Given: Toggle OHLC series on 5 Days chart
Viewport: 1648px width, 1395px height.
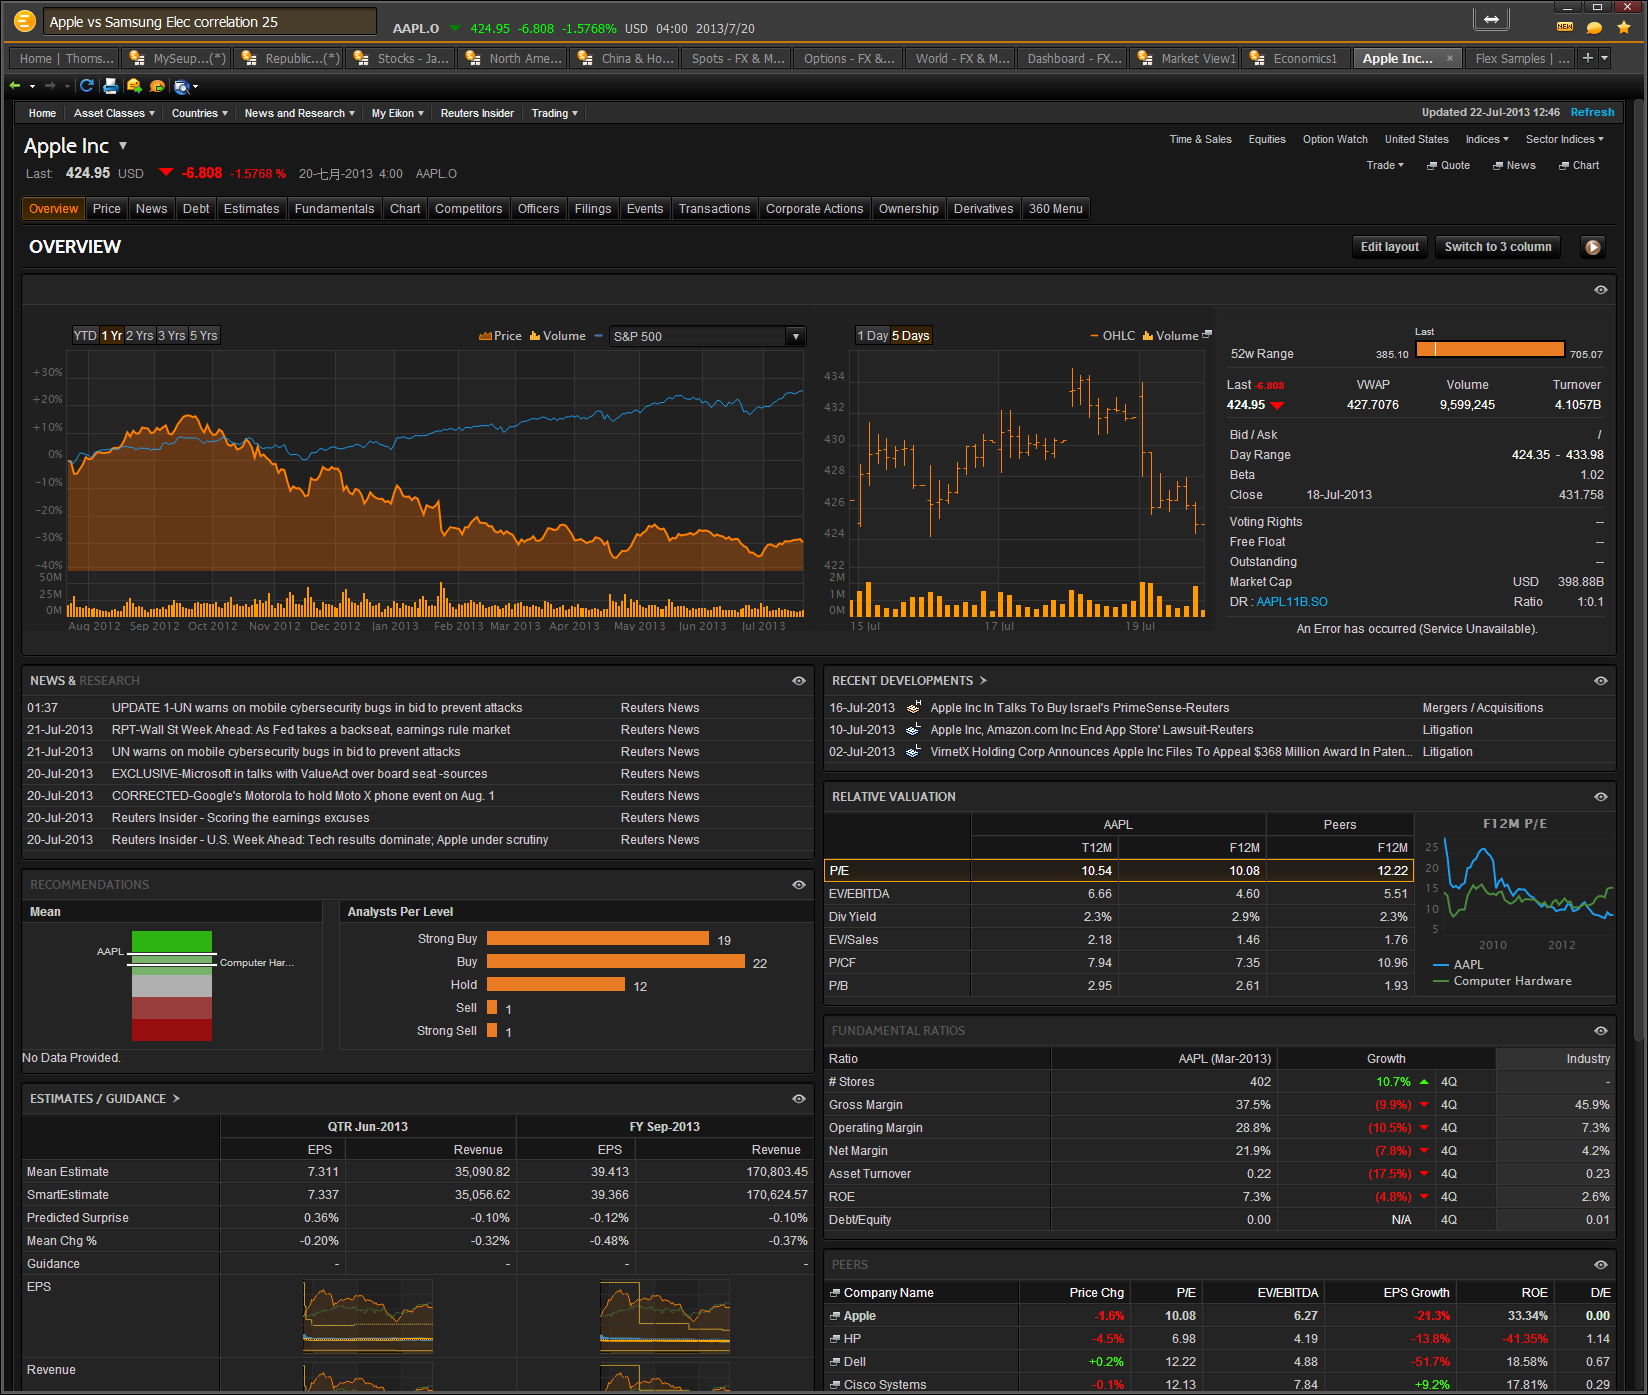Looking at the screenshot, I should click(1112, 336).
